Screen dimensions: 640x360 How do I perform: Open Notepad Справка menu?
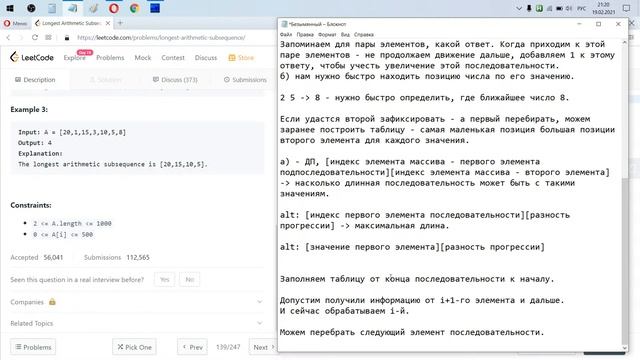pyautogui.click(x=364, y=35)
